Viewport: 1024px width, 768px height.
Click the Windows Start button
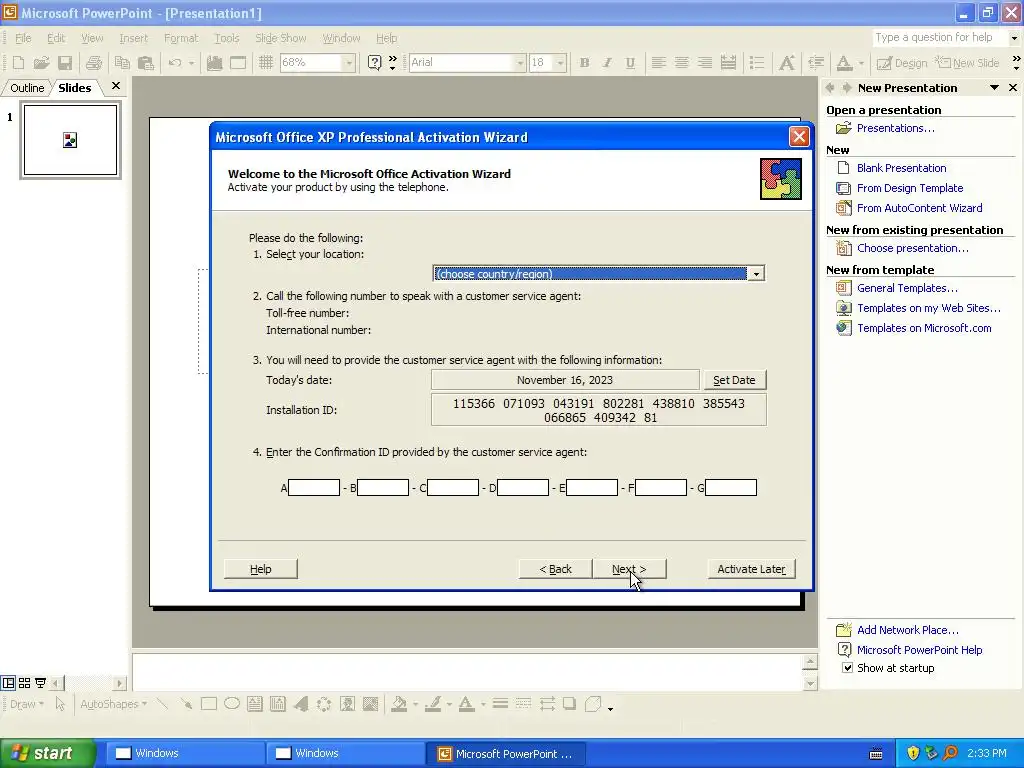48,753
